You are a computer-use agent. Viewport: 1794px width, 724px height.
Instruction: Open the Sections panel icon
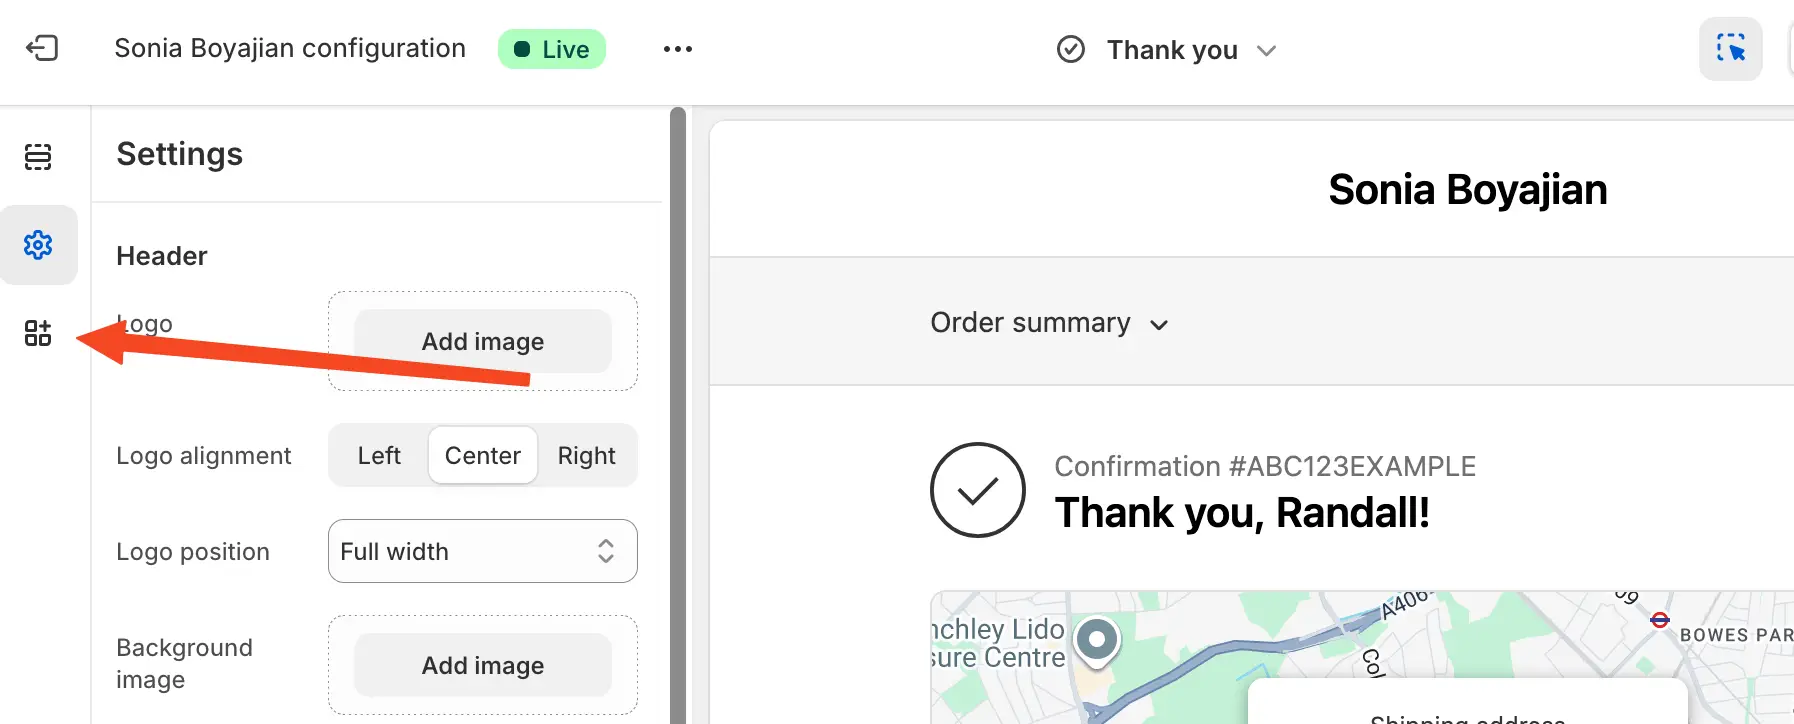(38, 157)
